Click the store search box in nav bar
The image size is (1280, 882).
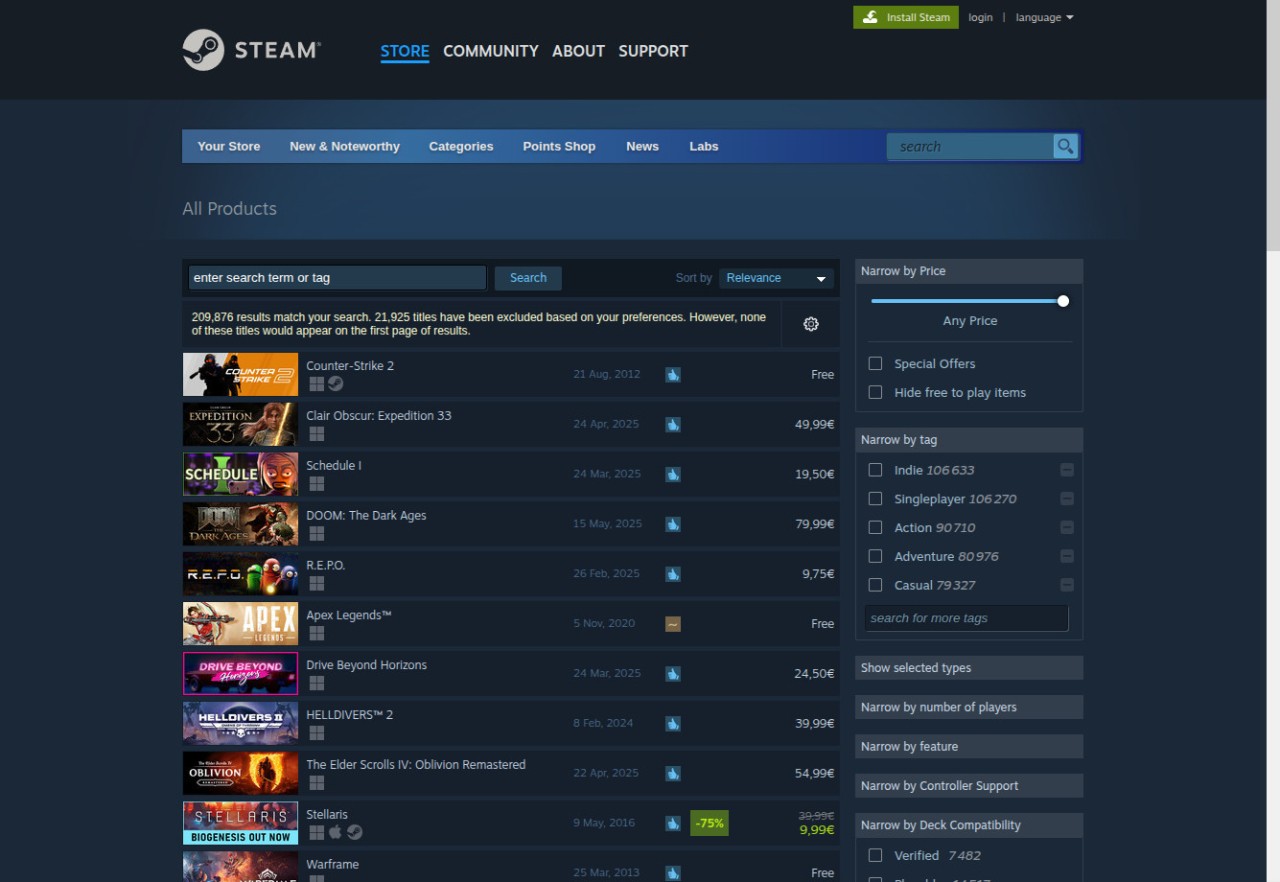coord(970,147)
